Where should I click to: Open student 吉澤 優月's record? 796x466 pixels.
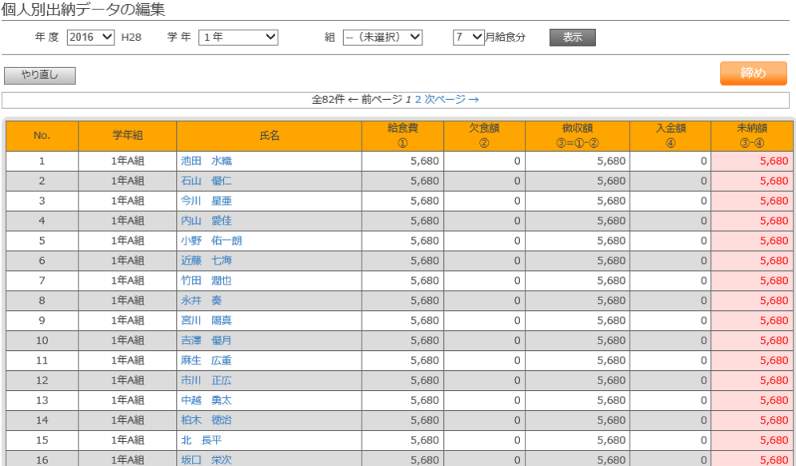[x=206, y=340]
